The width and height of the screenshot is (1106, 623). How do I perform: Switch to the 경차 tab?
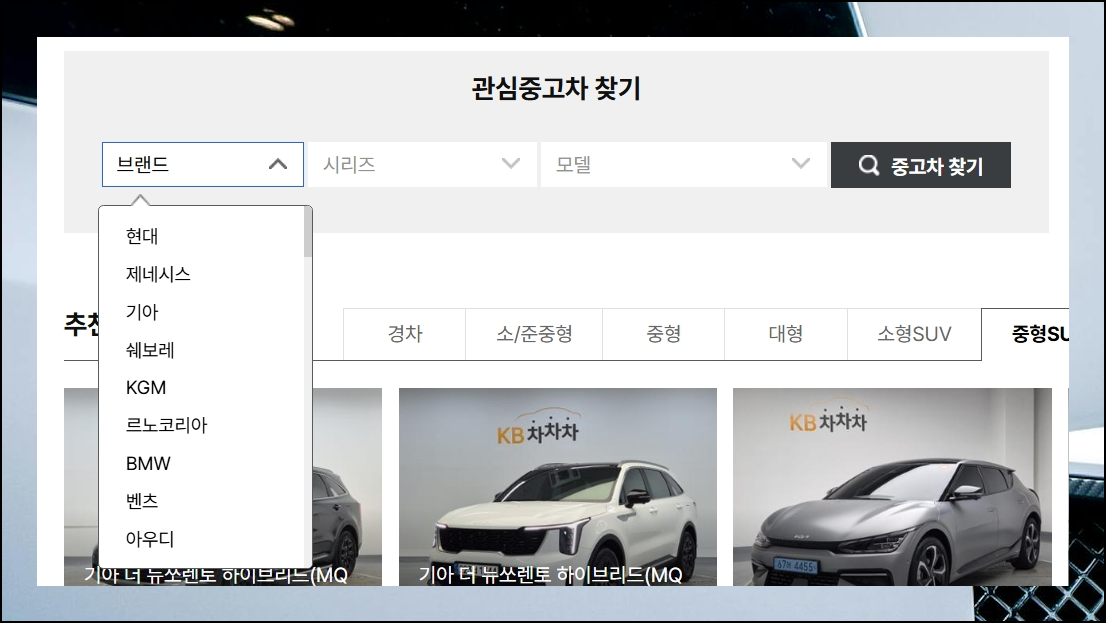404,334
